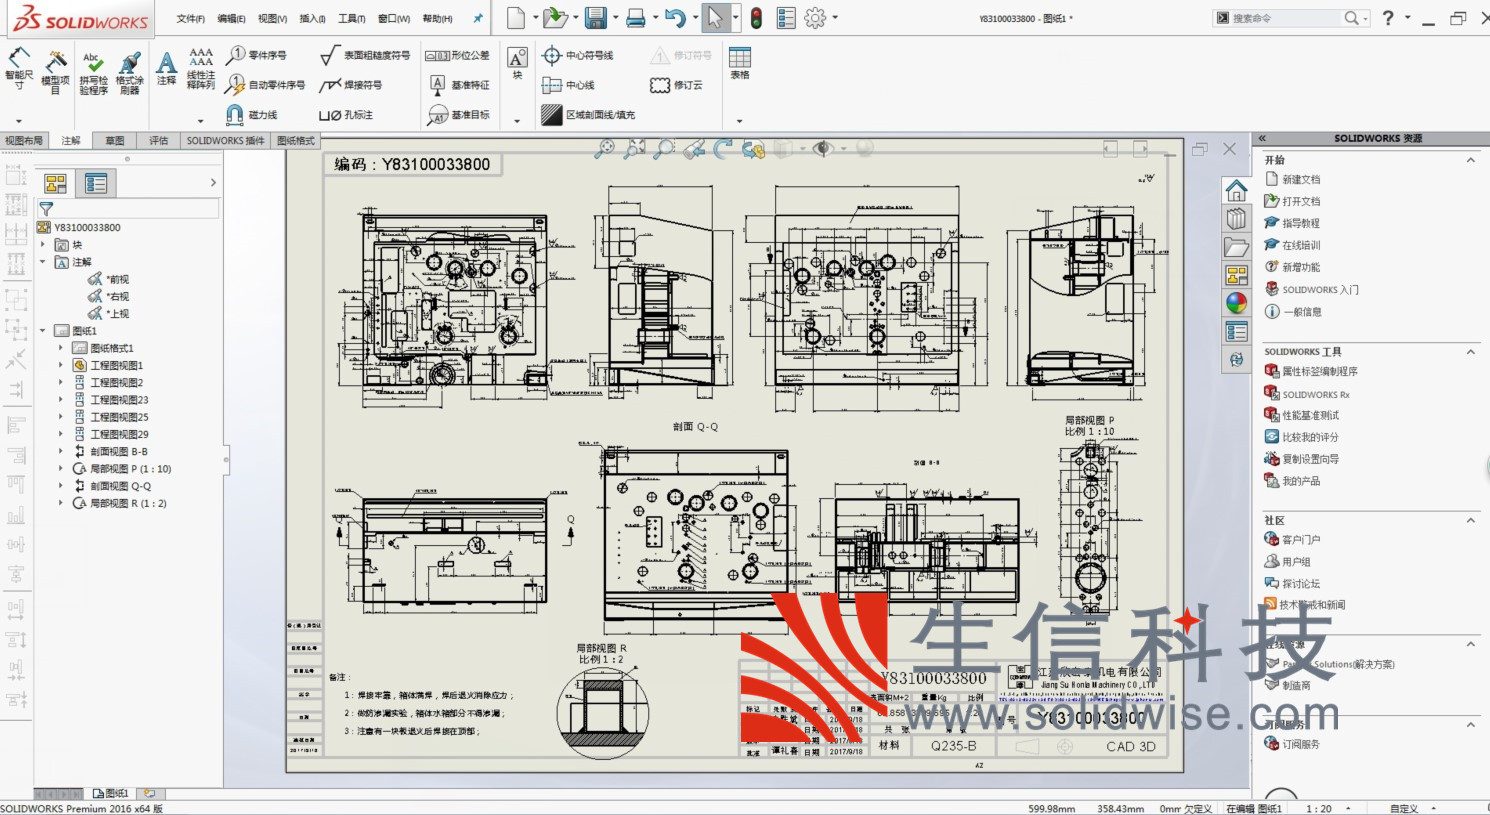Open the Appearances color ball tab
The height and width of the screenshot is (815, 1490).
coord(1237,303)
